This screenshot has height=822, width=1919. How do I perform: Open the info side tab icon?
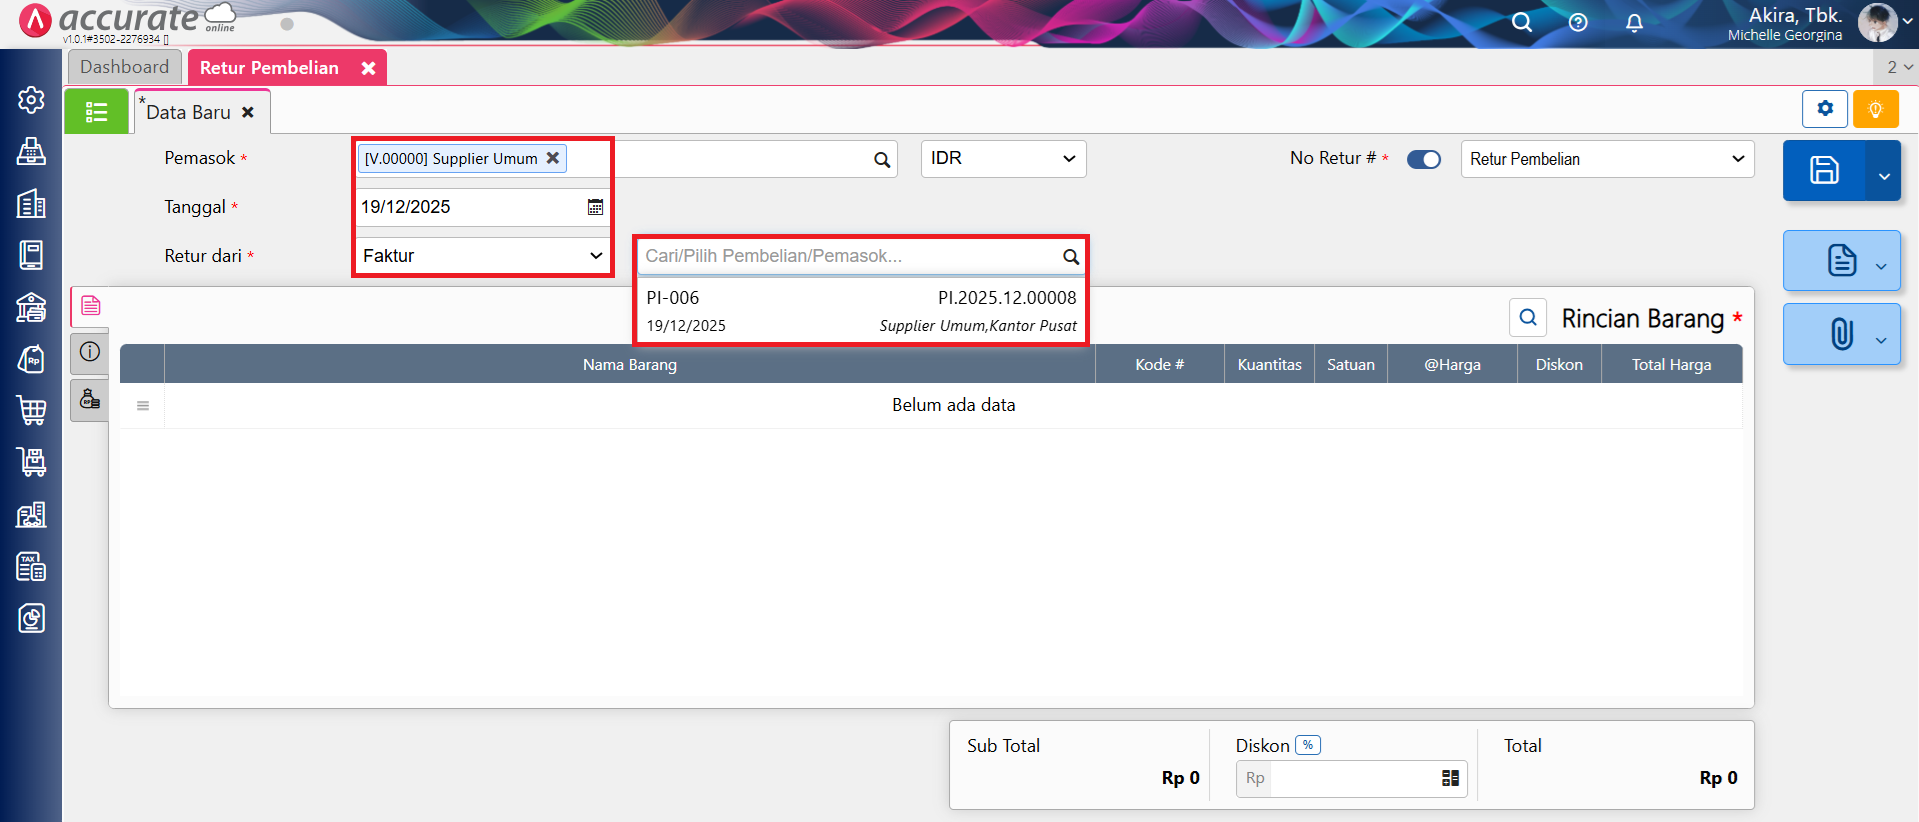pos(90,352)
